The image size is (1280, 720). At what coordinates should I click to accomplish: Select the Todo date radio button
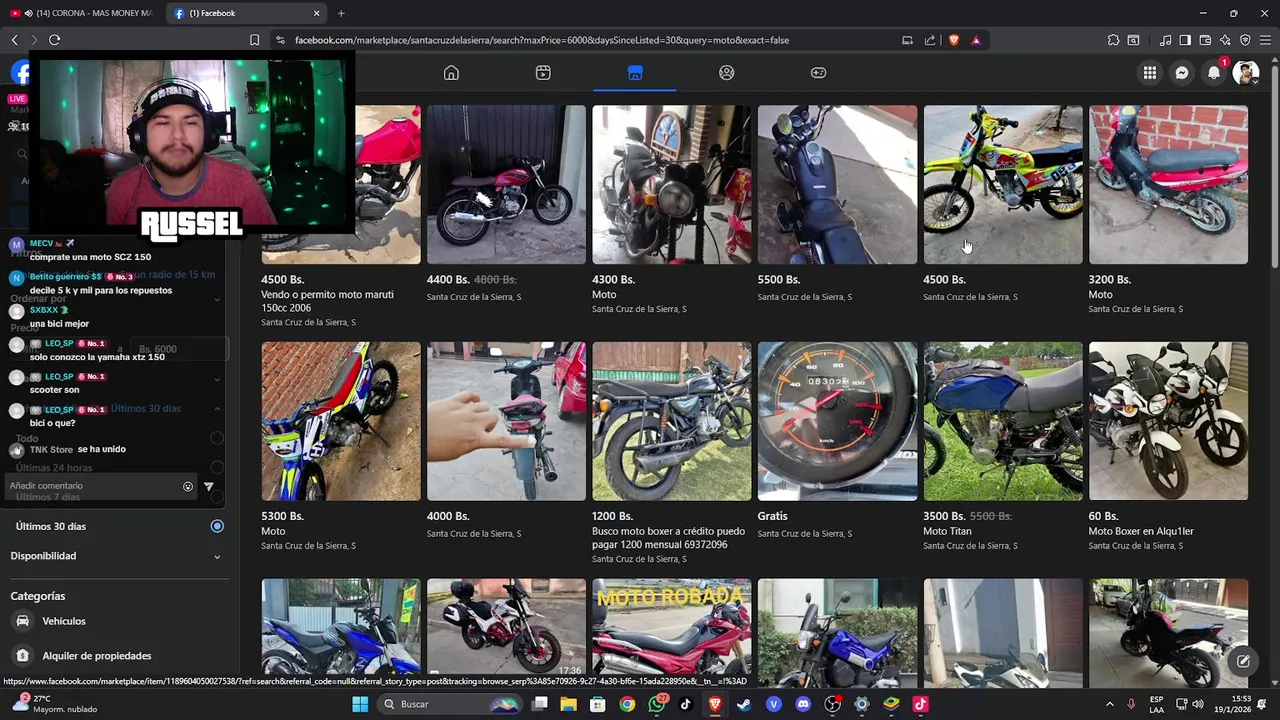(217, 438)
